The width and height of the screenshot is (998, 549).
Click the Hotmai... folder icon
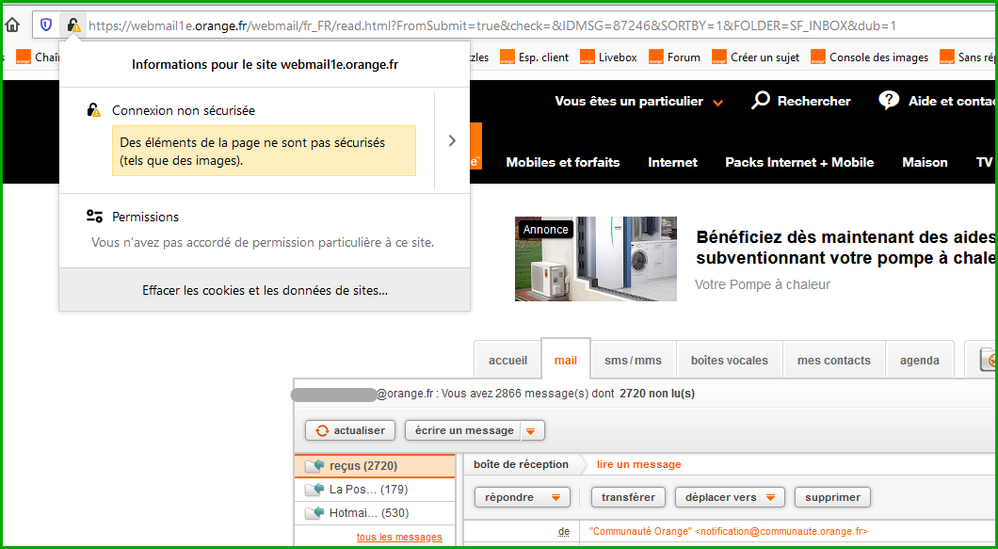click(315, 513)
